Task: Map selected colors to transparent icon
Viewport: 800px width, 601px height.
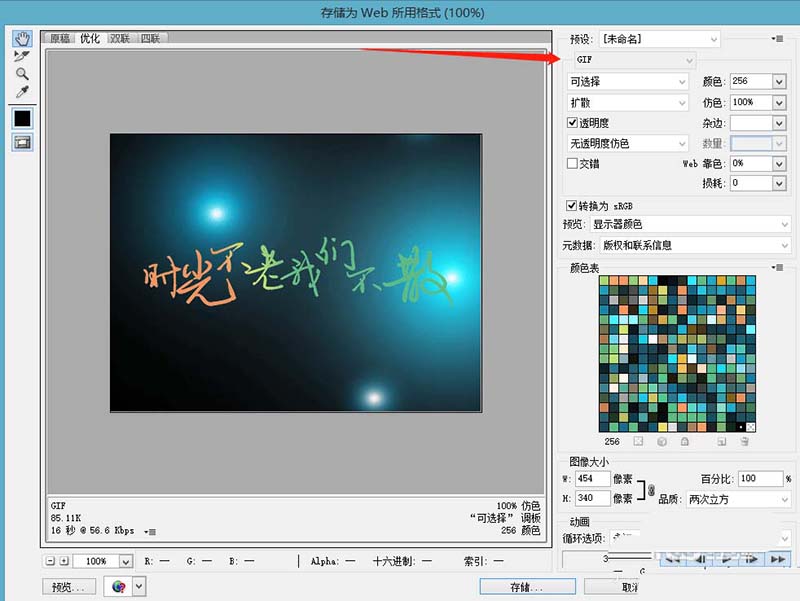Action: (x=638, y=441)
